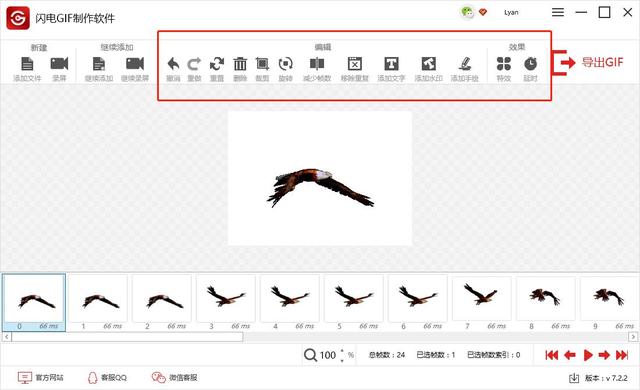The height and width of the screenshot is (390, 640).
Task: Open the Official Website (官方网站) link
Action: pos(40,378)
